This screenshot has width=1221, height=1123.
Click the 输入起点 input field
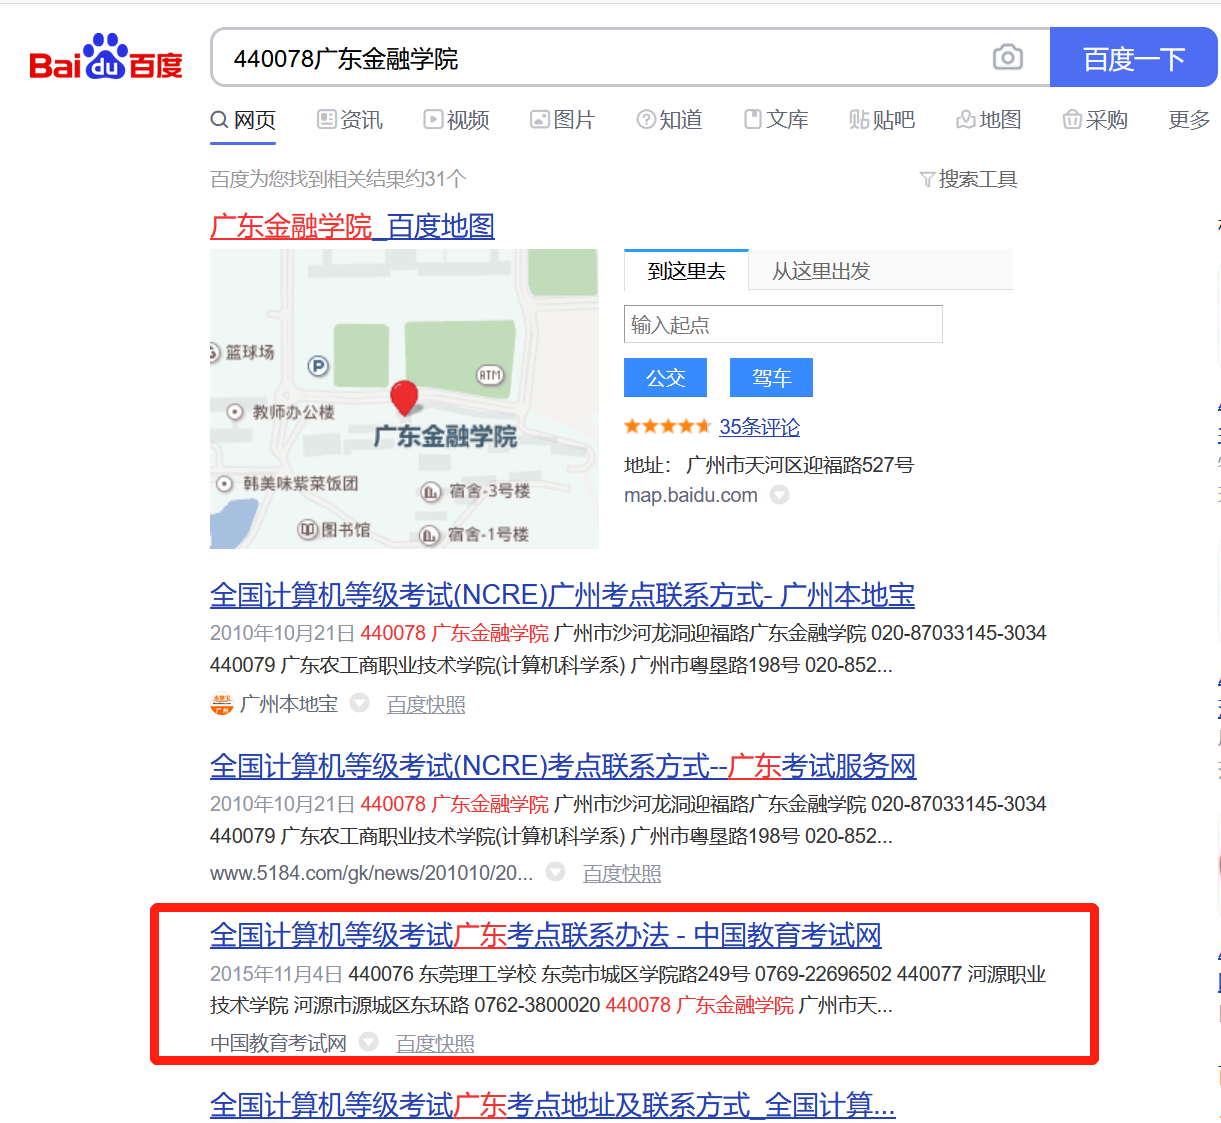(783, 324)
